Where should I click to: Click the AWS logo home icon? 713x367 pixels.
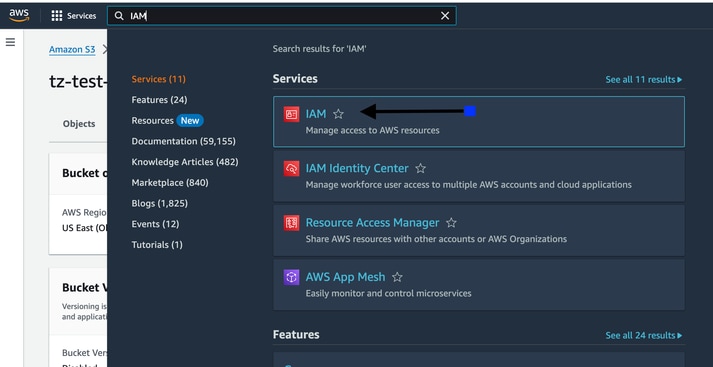tap(19, 15)
